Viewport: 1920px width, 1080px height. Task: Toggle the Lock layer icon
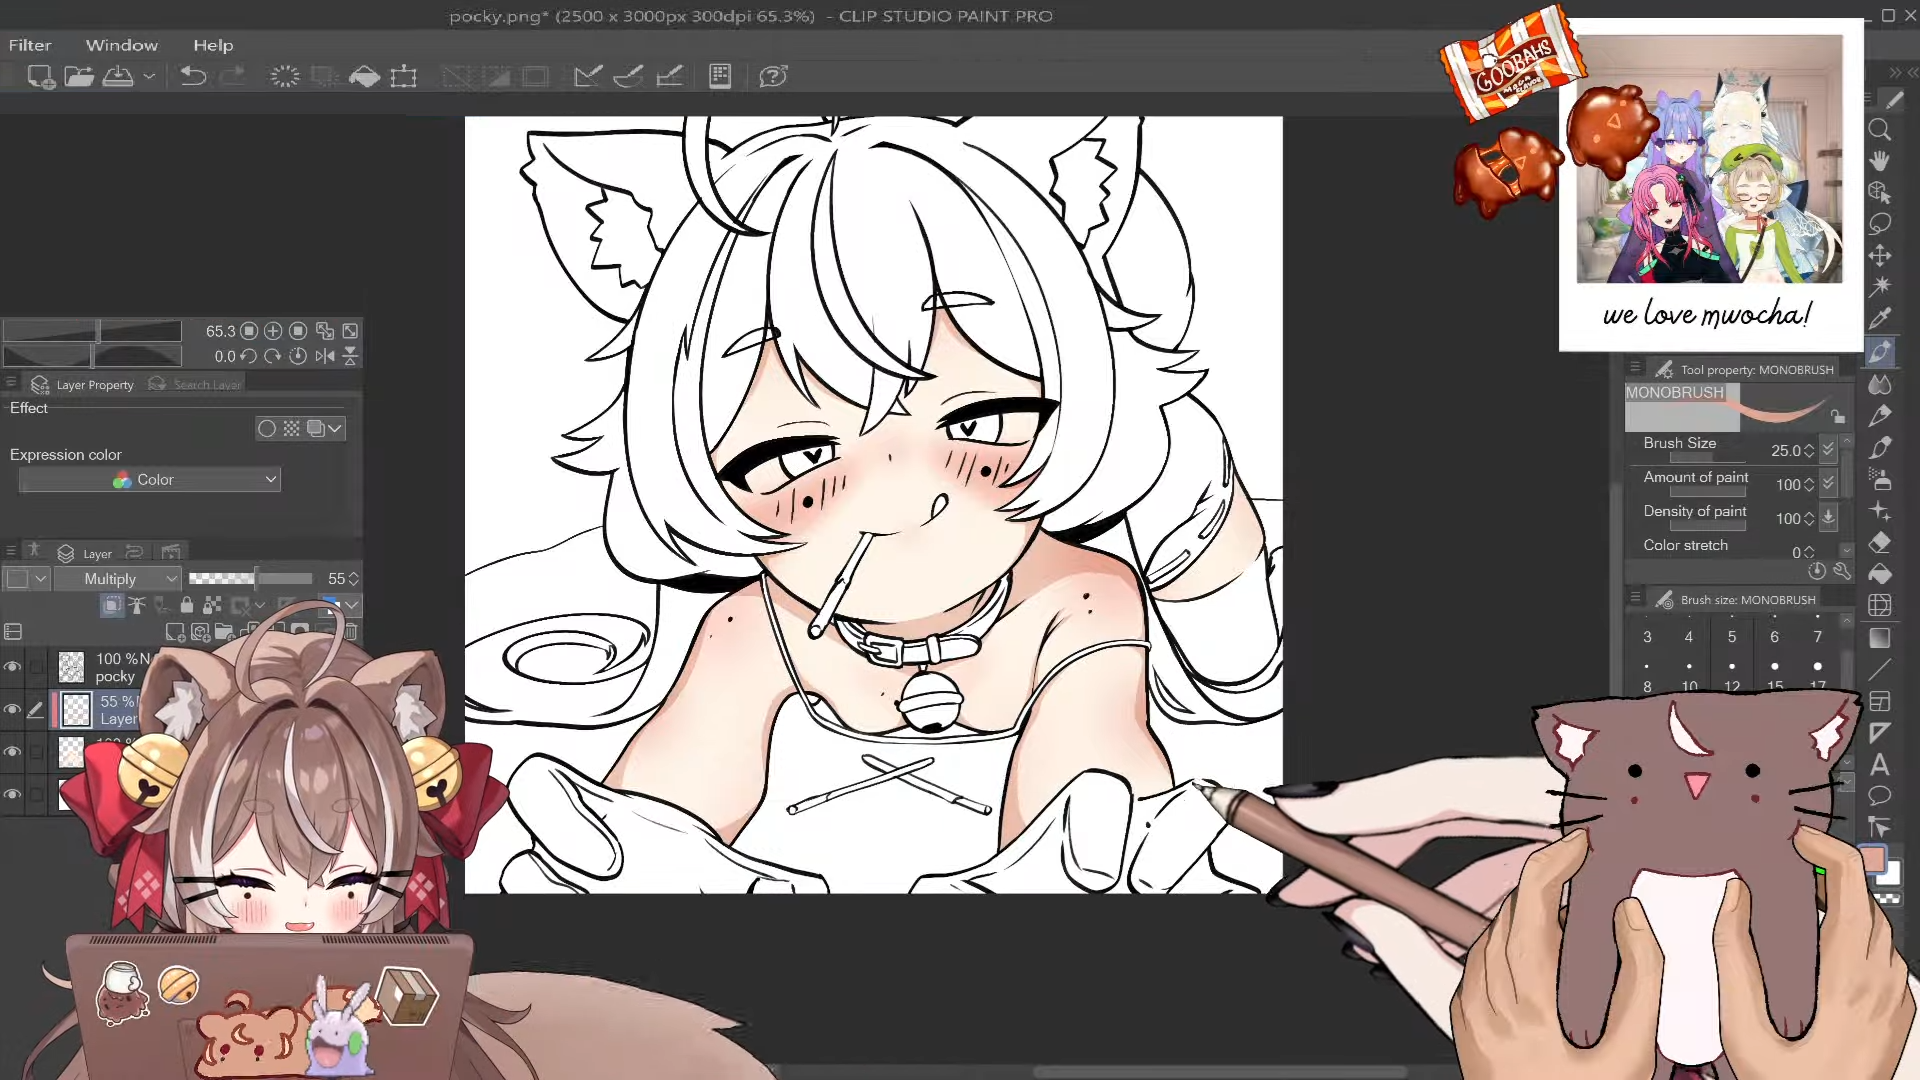pos(187,605)
